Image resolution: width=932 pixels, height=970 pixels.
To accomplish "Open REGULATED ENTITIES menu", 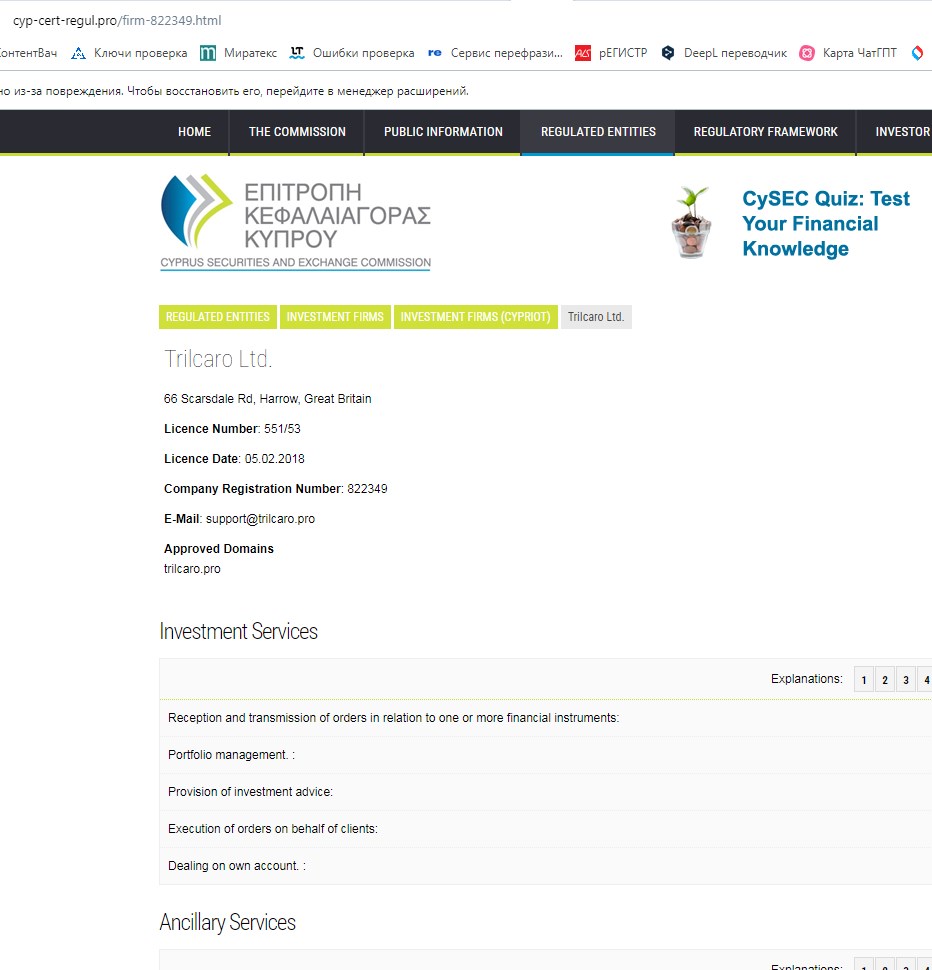I will [x=598, y=132].
